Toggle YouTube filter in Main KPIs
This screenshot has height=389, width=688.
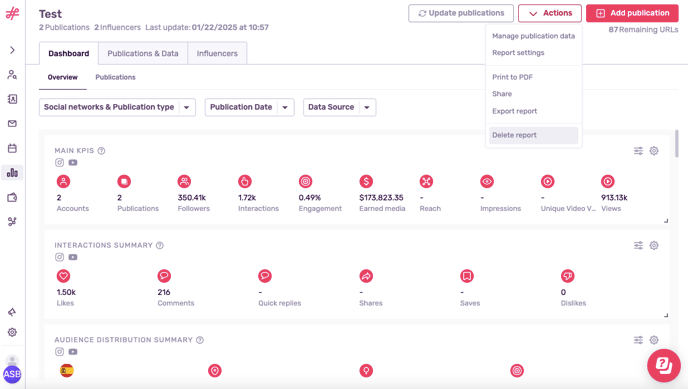click(73, 163)
